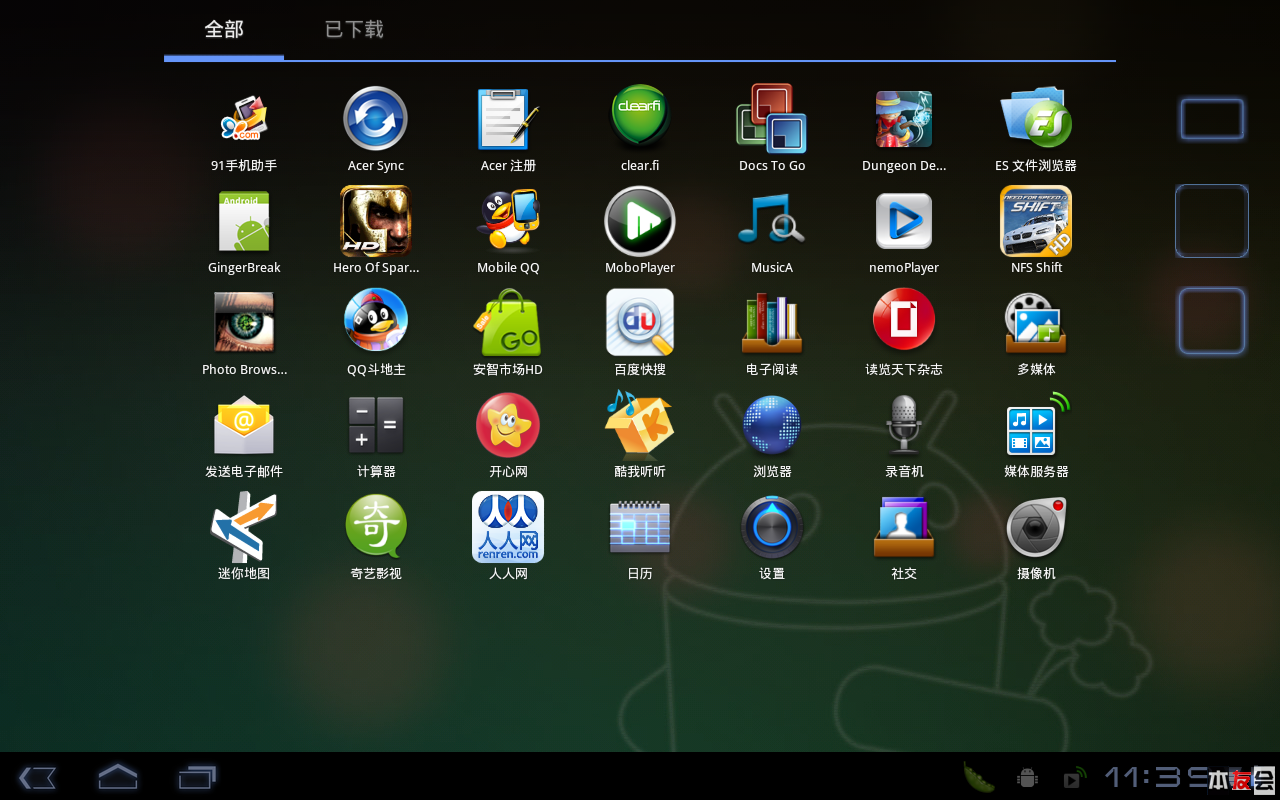Open the 日历 calendar app
The height and width of the screenshot is (800, 1280).
[640, 528]
